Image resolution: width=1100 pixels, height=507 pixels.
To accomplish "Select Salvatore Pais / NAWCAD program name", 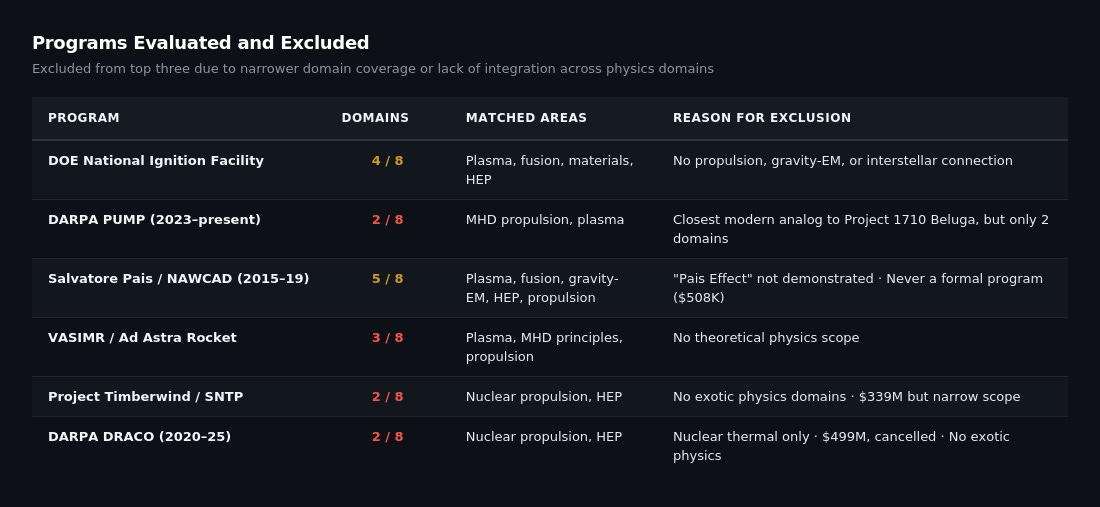I will pos(178,279).
